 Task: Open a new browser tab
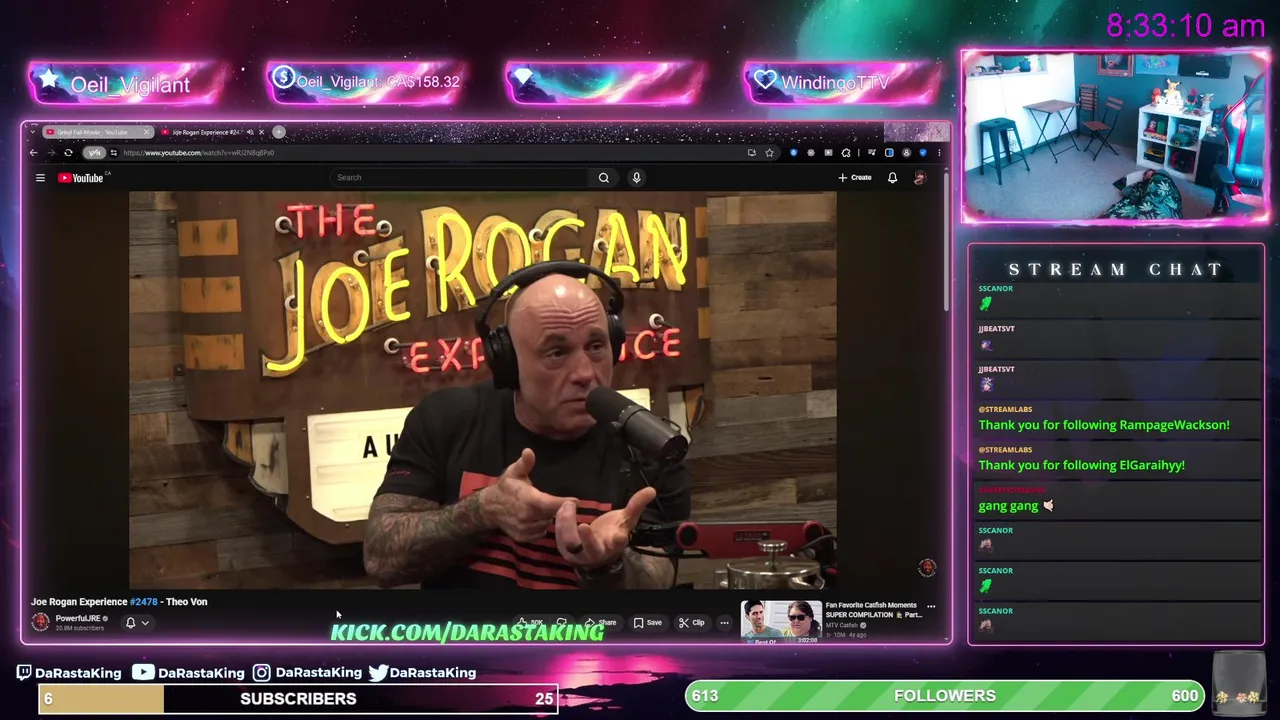pos(279,132)
